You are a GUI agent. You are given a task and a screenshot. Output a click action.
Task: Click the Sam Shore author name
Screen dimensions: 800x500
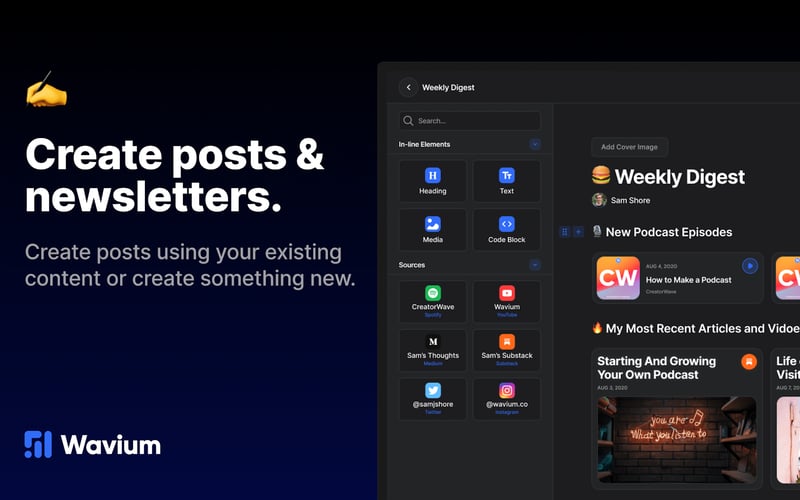[x=631, y=201]
